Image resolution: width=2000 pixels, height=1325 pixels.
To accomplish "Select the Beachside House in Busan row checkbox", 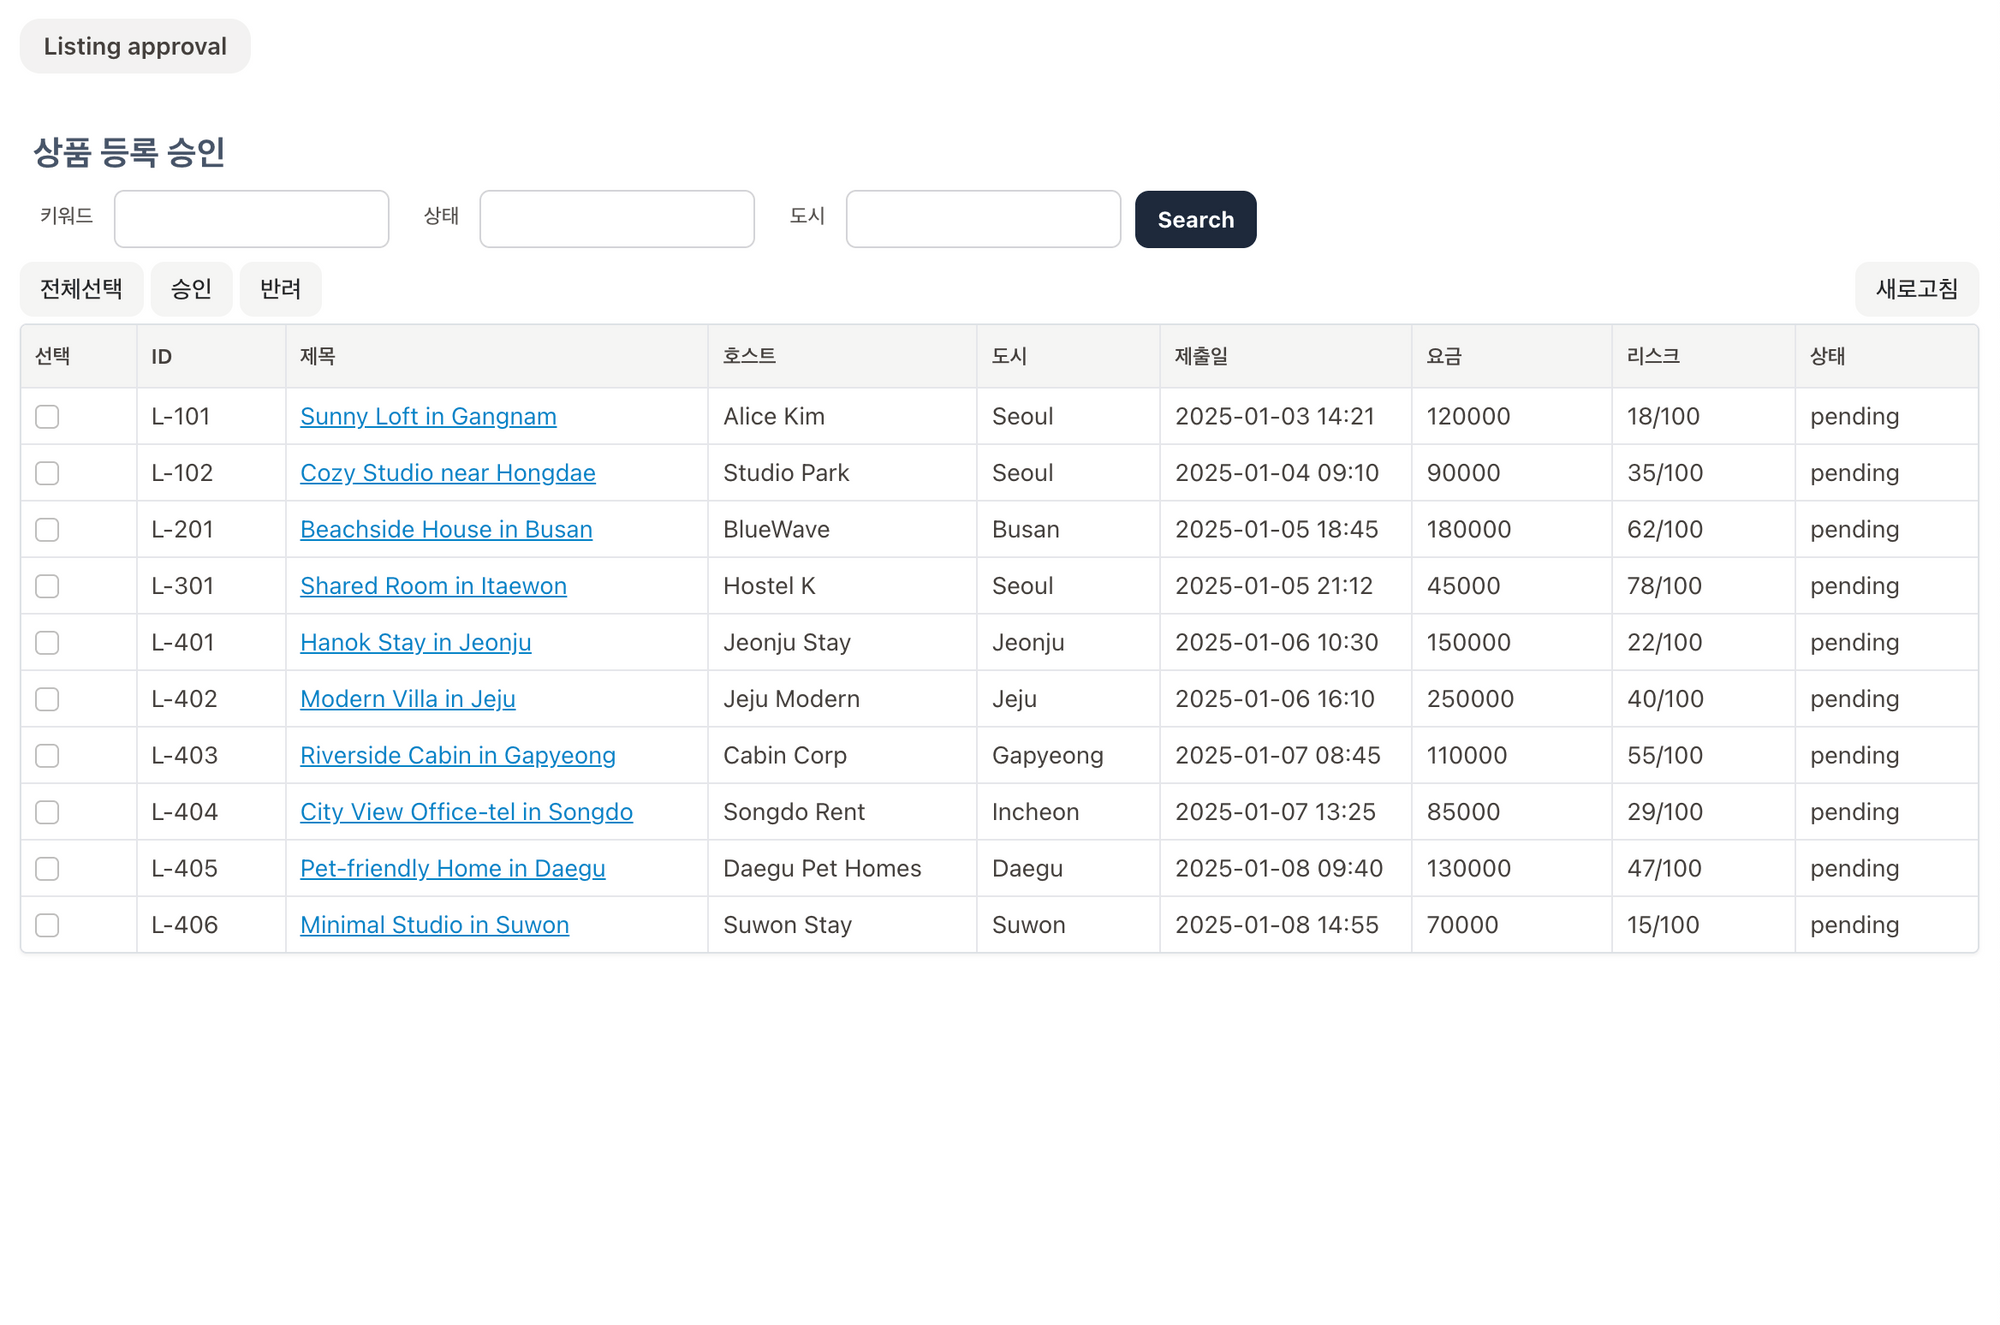I will 47,530.
